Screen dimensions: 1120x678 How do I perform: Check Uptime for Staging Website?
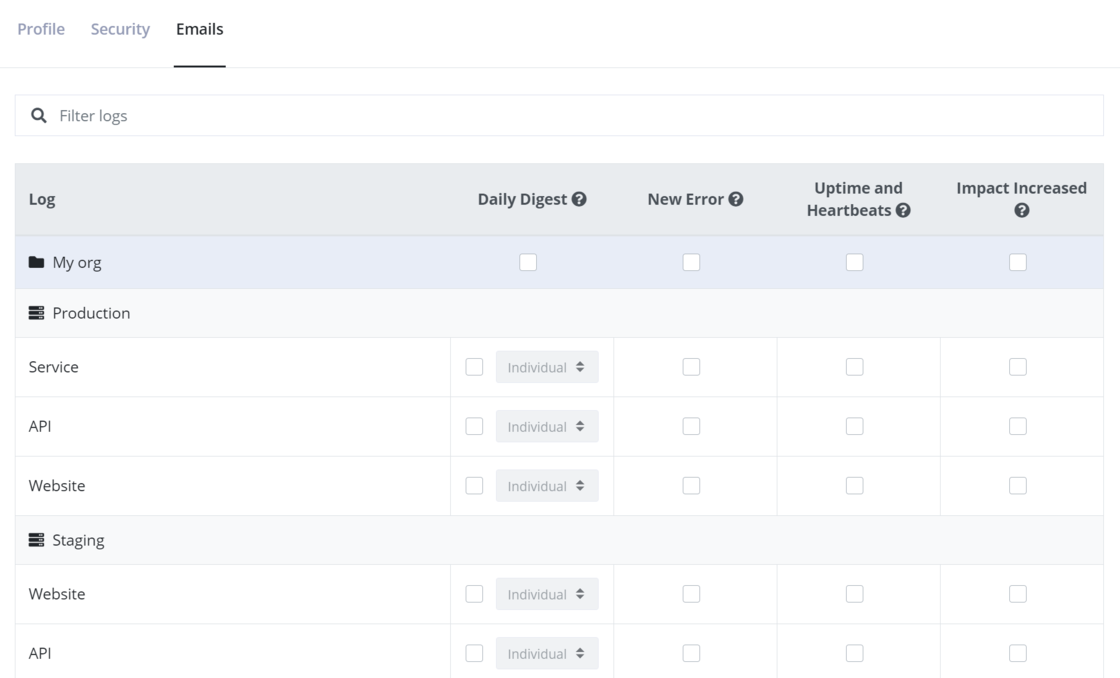[x=854, y=594]
